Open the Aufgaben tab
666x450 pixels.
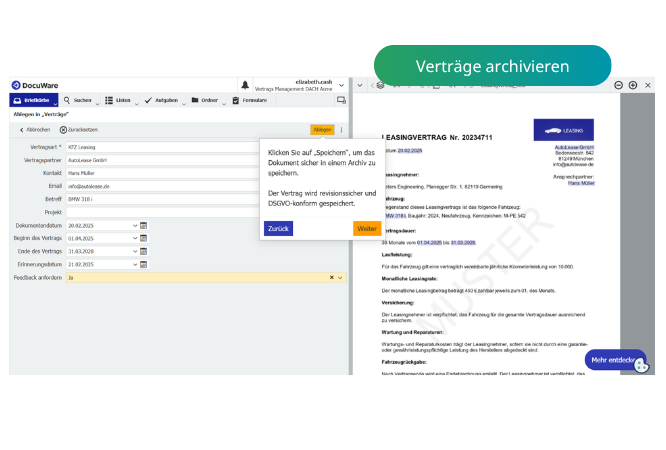(x=161, y=100)
